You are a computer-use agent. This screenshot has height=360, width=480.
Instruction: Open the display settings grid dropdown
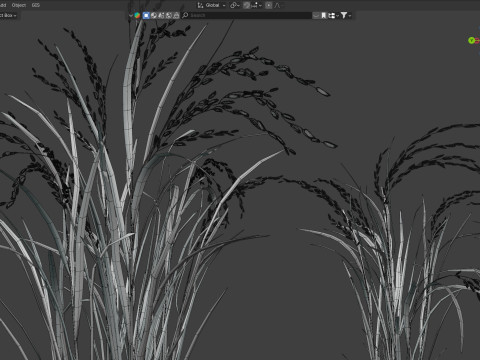tap(333, 15)
